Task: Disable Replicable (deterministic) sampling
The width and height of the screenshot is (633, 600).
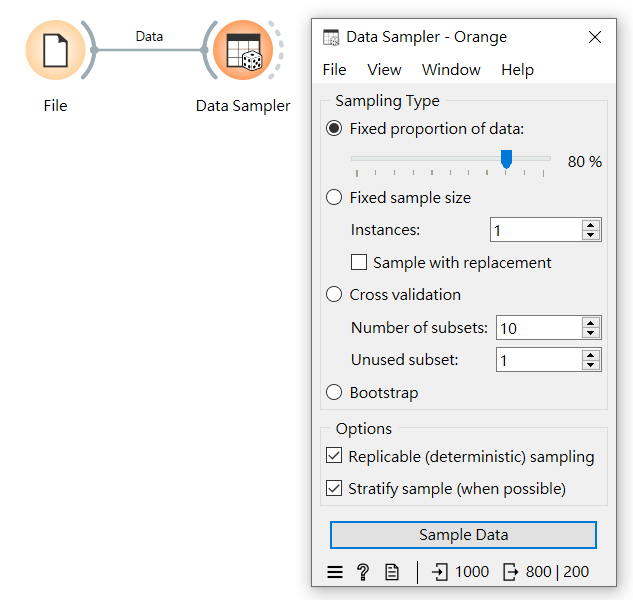Action: 334,456
